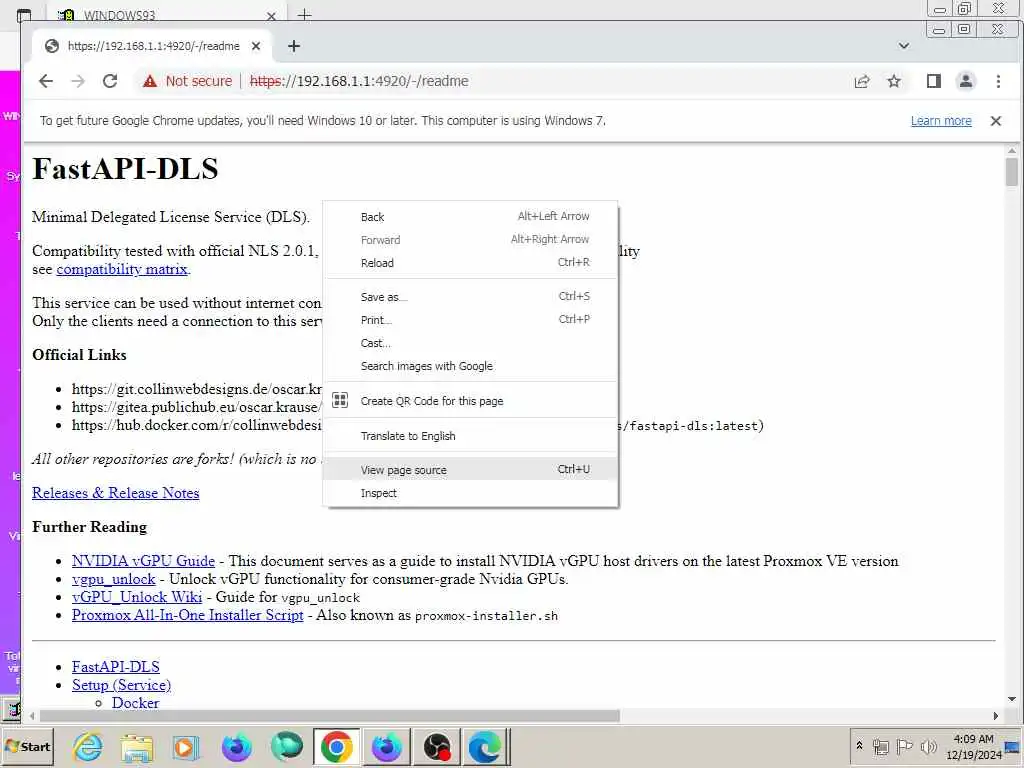Click the network tray icon

pyautogui.click(x=881, y=746)
